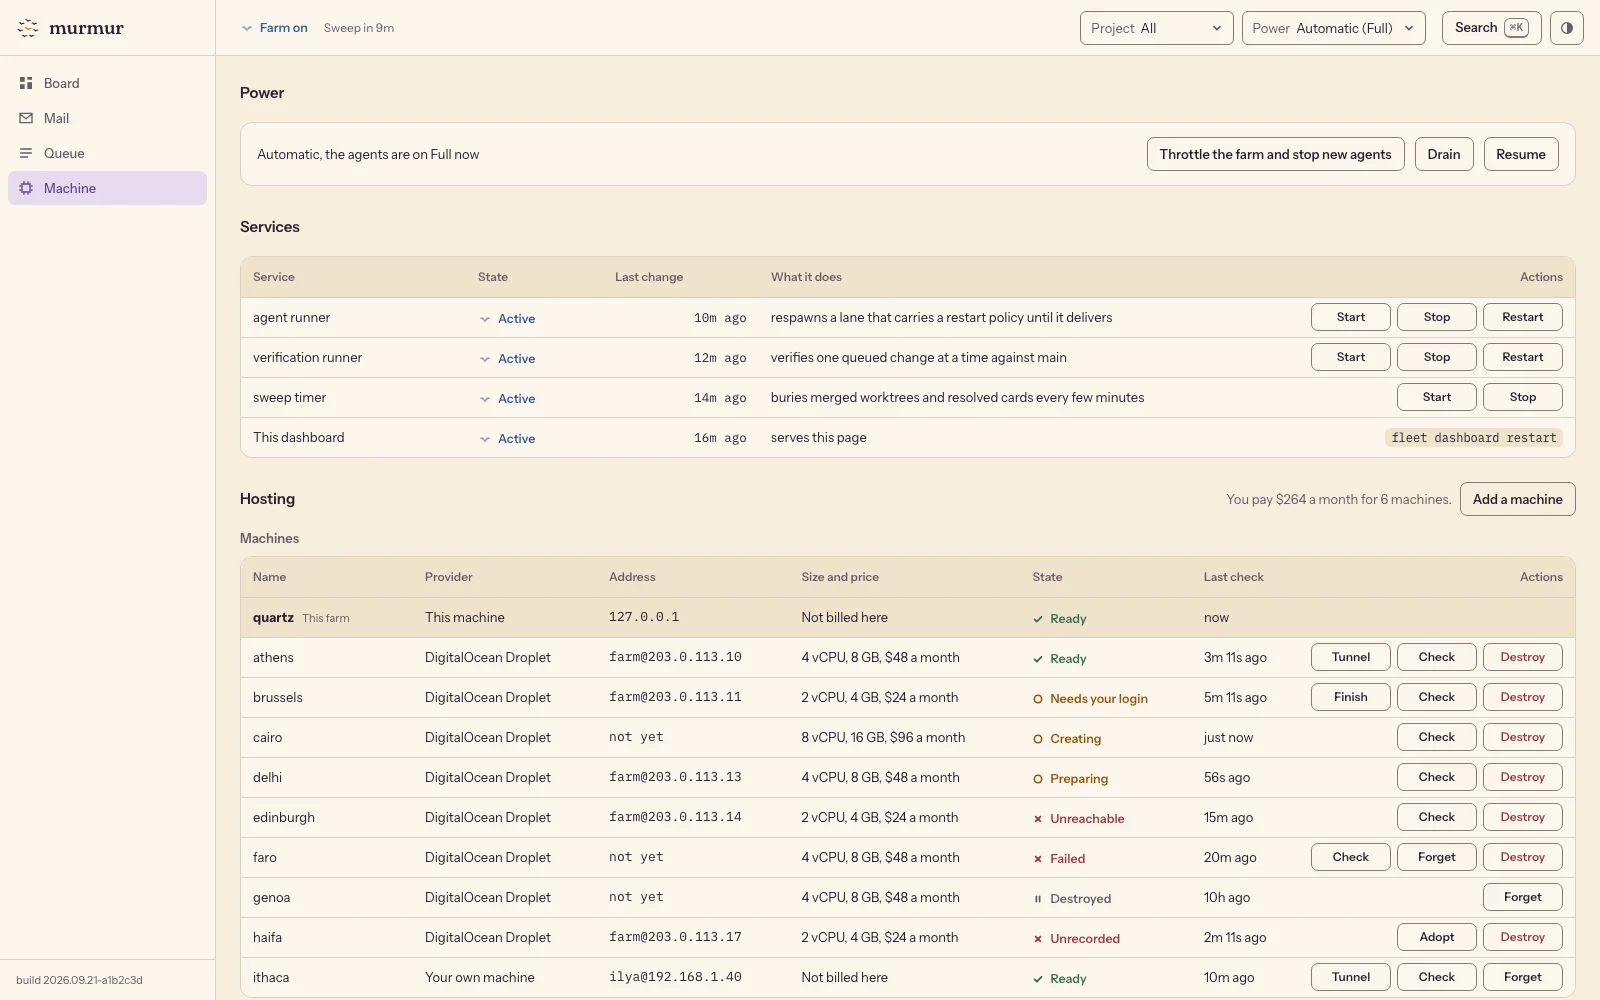Go to the Mail page

[x=107, y=118]
